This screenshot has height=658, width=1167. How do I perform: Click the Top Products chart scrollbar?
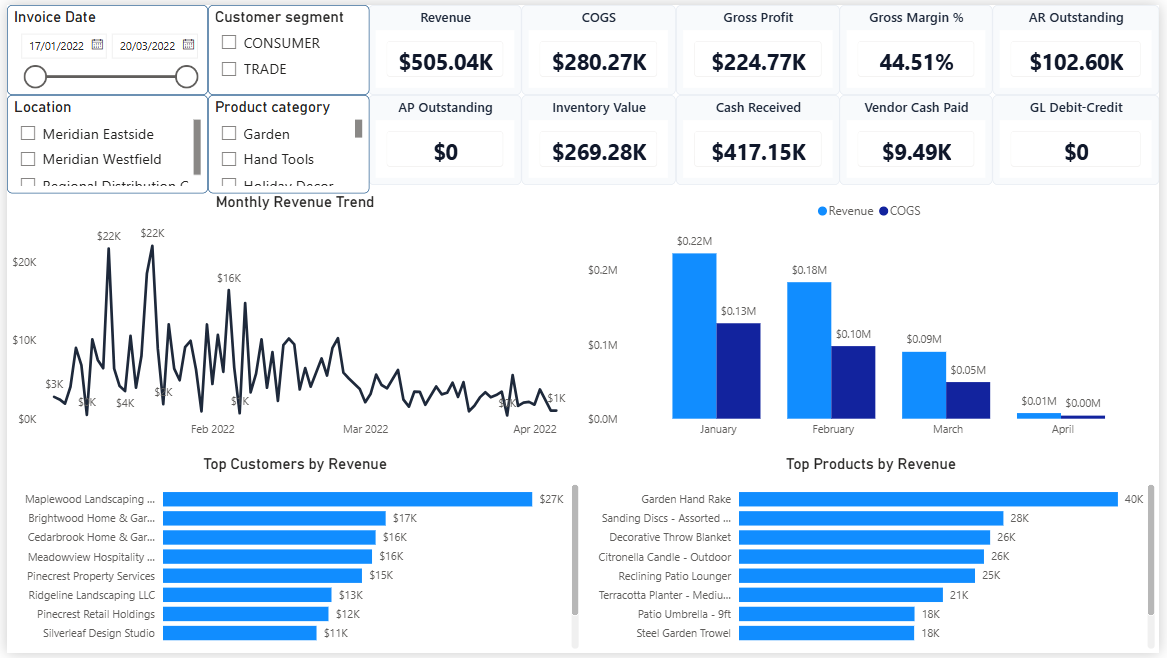tap(1151, 549)
